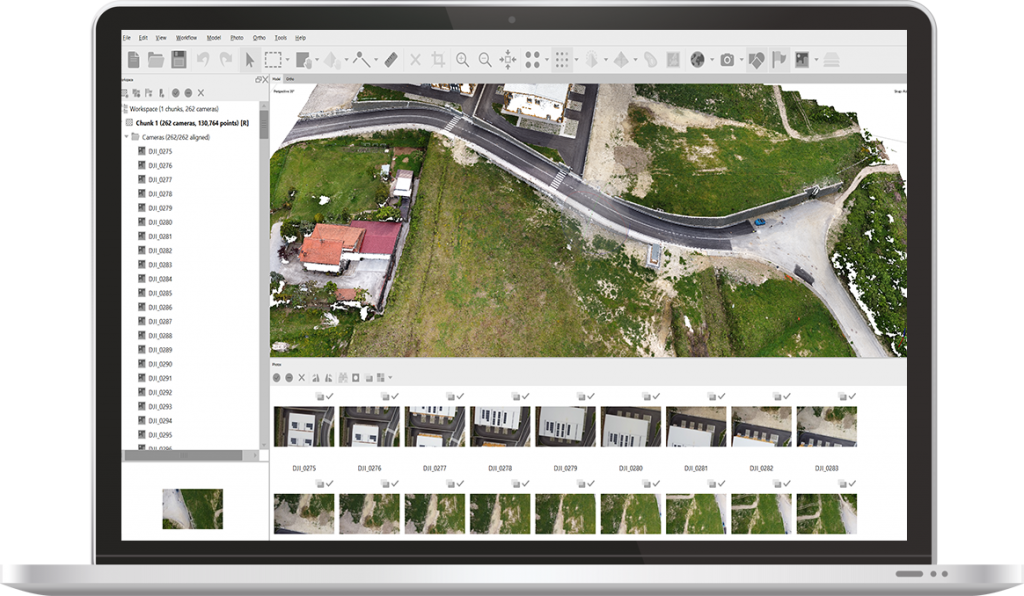Select the Ruler measurement tool
Screen dimensions: 1024x596
point(390,60)
